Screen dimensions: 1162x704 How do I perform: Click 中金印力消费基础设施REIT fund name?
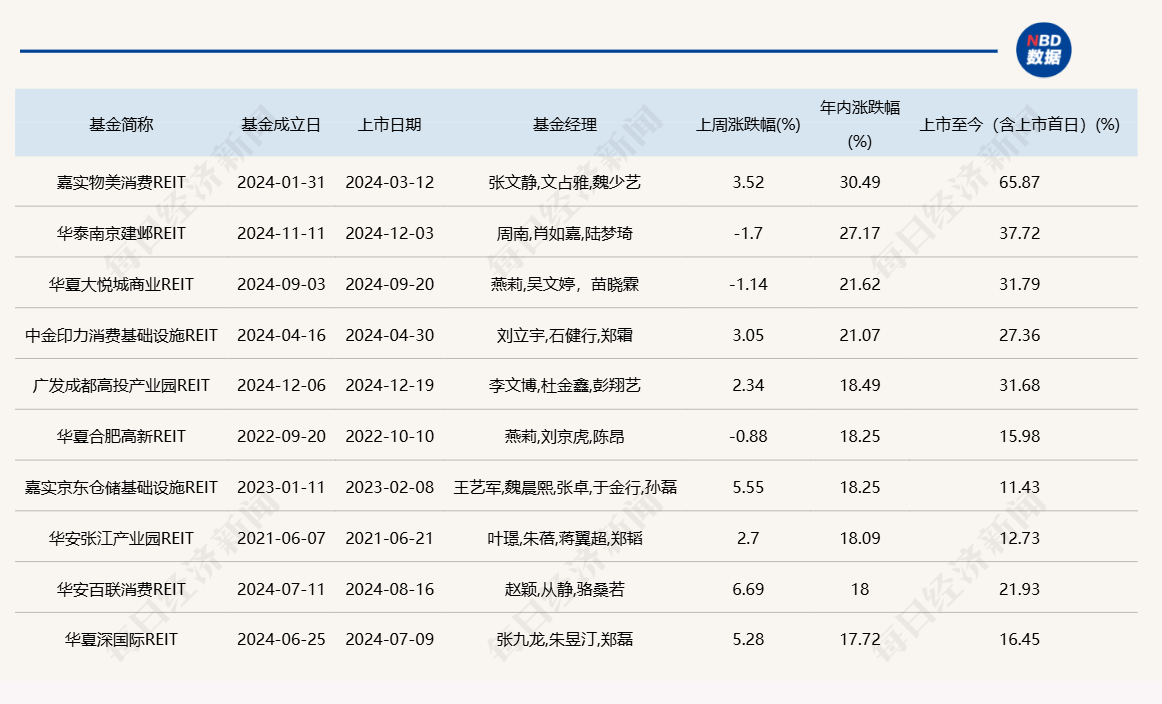point(121,335)
